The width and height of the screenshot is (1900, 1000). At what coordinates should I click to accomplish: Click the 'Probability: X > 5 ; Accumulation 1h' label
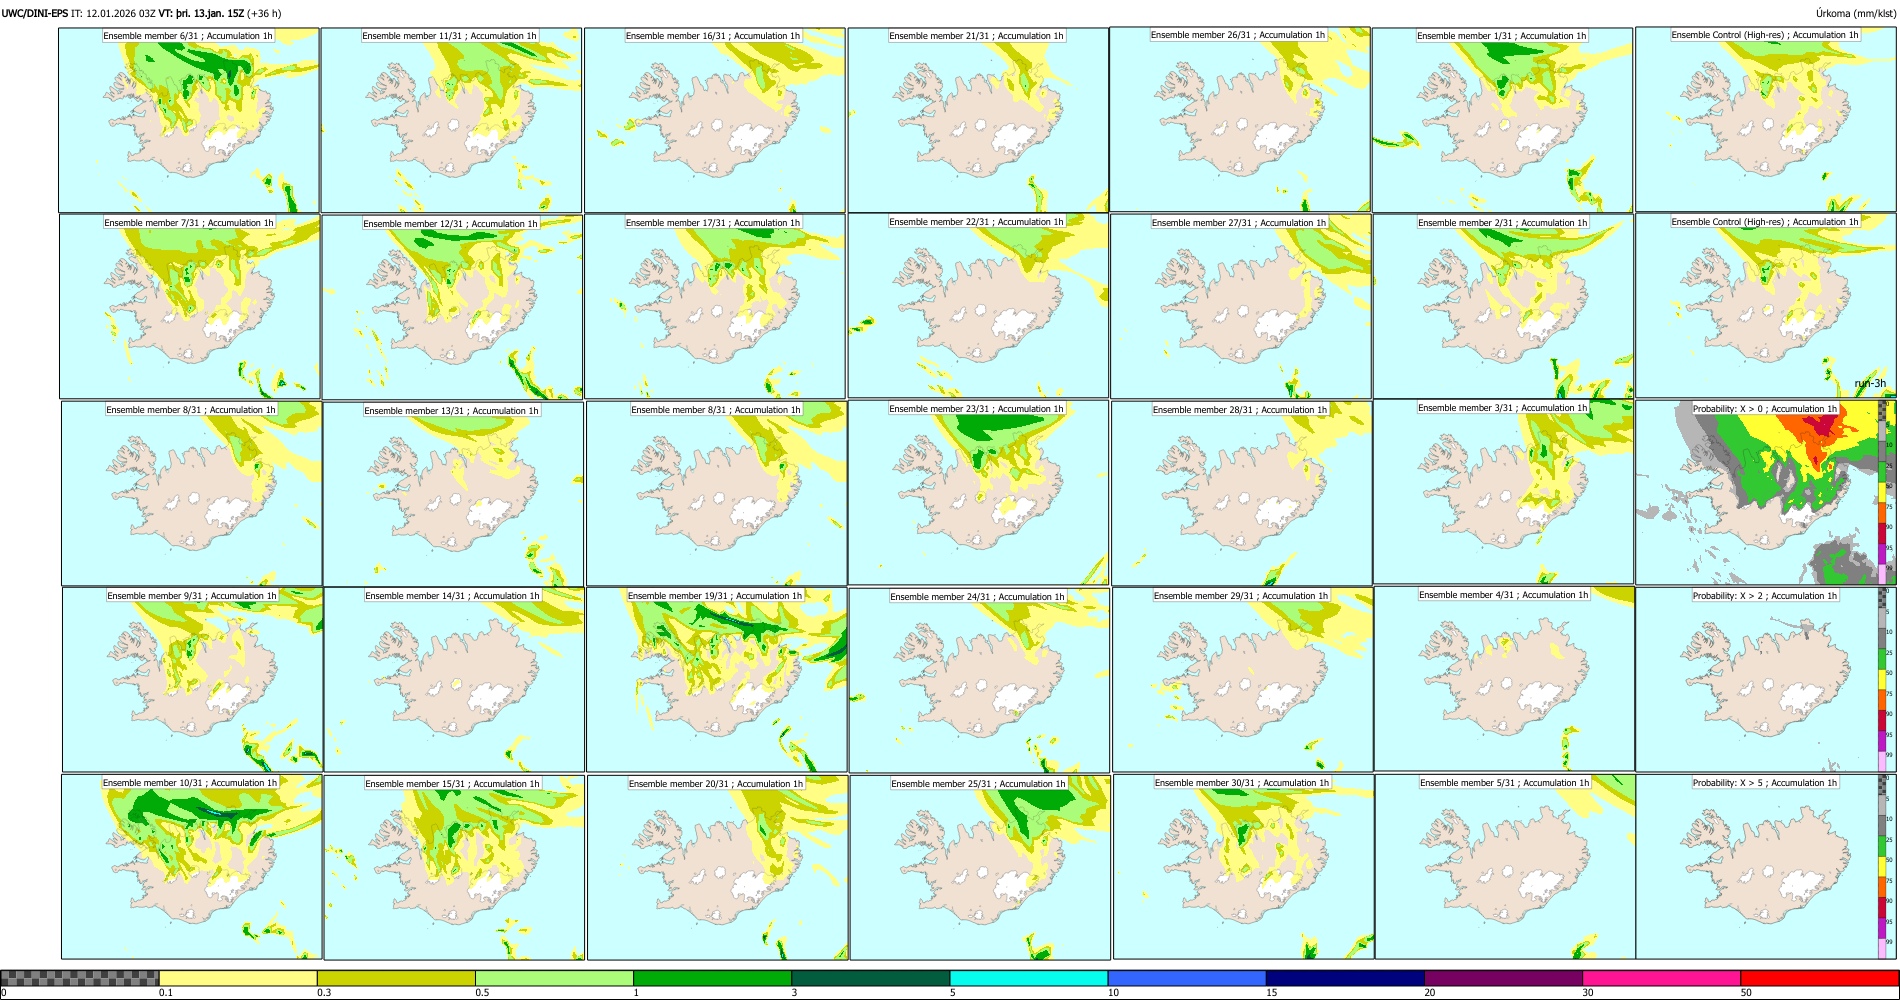(1765, 783)
